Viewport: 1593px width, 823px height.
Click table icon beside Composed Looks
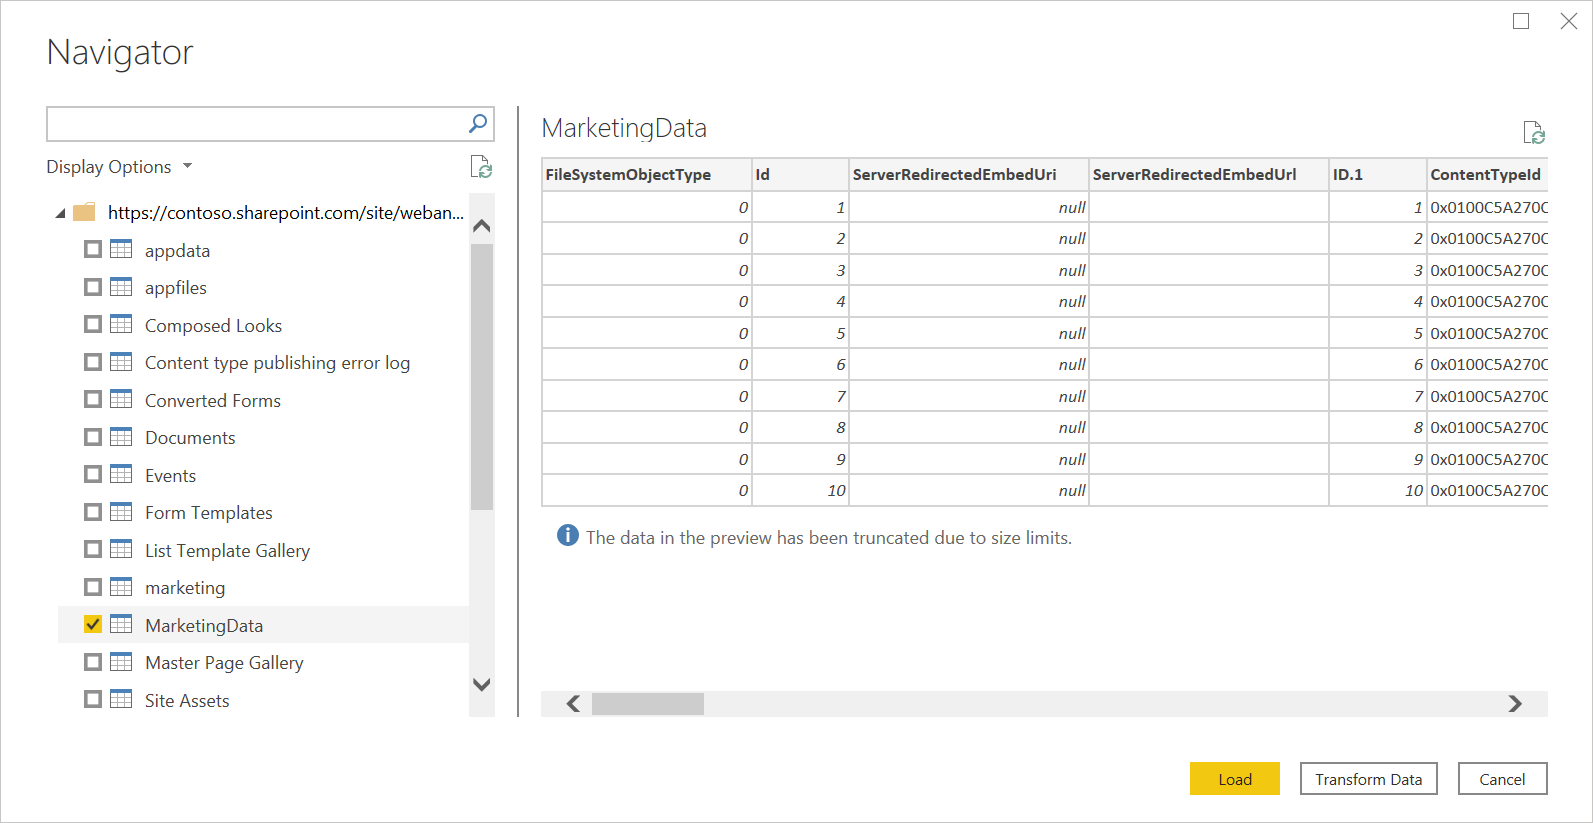pos(121,324)
